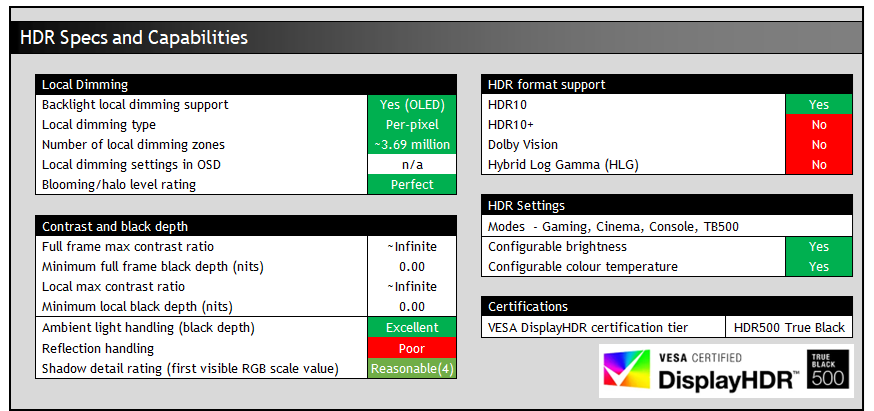The image size is (874, 411).
Task: Select the 'HDR500 True Black' certification tier cell
Action: 789,327
